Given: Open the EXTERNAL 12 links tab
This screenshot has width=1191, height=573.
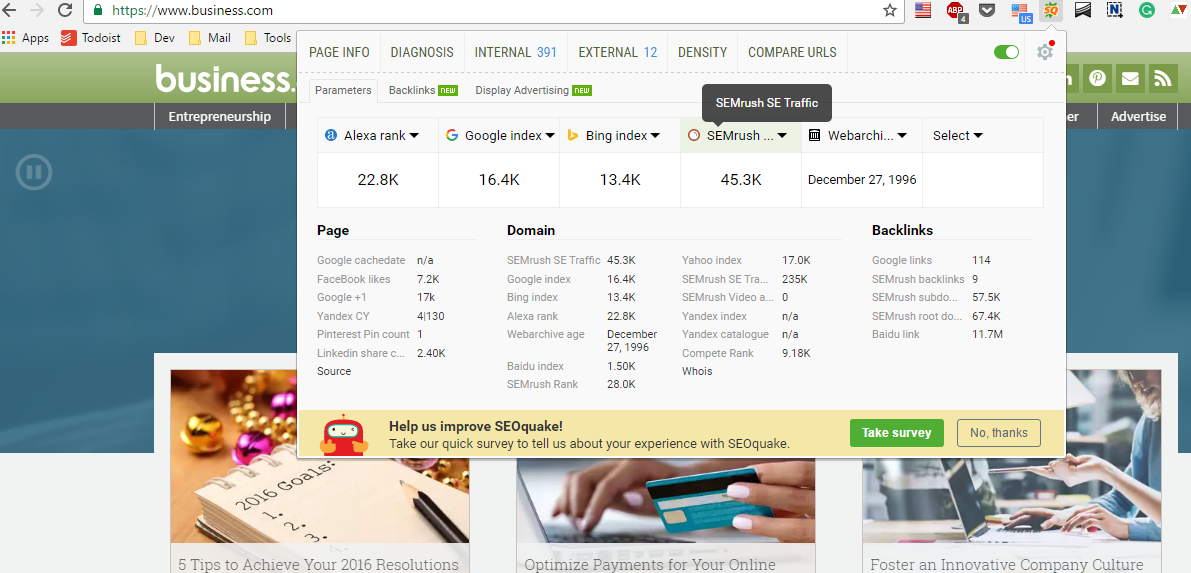Looking at the screenshot, I should pos(618,52).
